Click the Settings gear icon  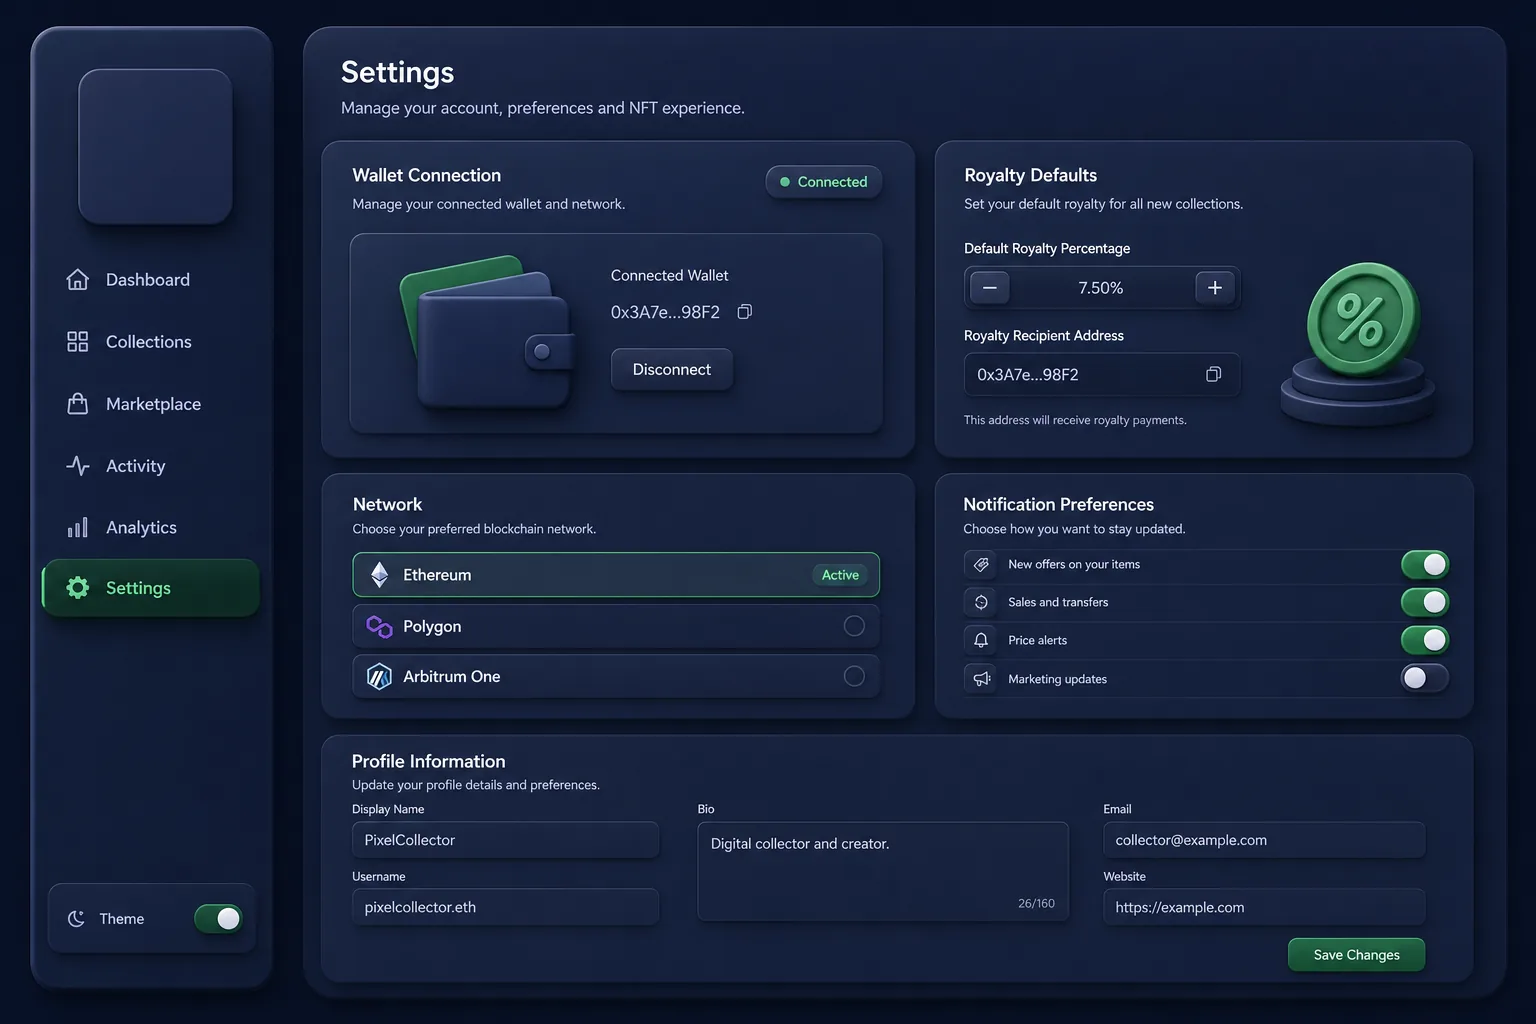(x=78, y=588)
